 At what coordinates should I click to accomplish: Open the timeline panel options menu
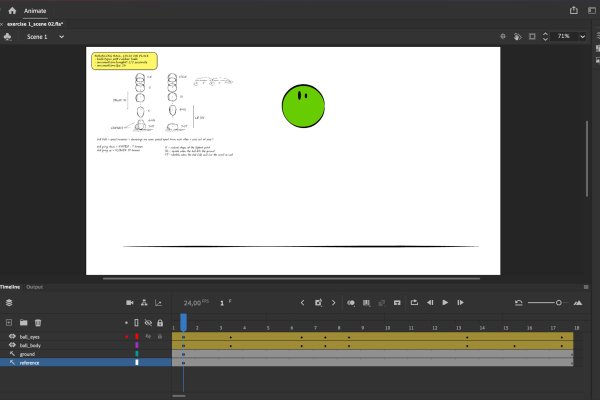point(586,287)
